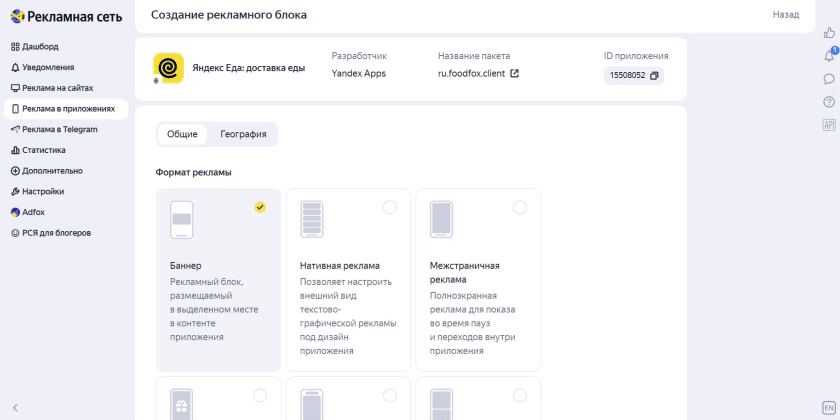Click the Баннер phone illustration
Screen dimensions: 840x420
182,220
